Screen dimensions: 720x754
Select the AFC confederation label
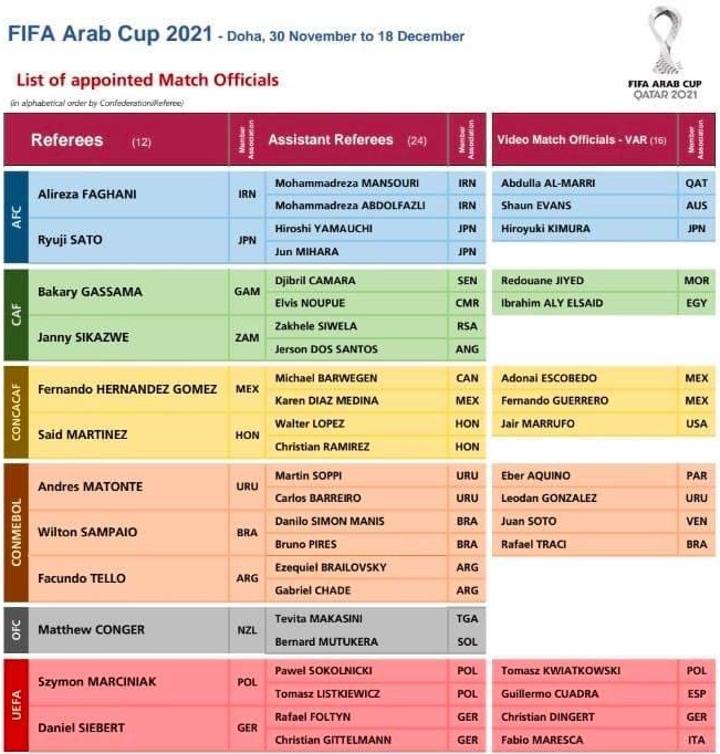tap(16, 217)
